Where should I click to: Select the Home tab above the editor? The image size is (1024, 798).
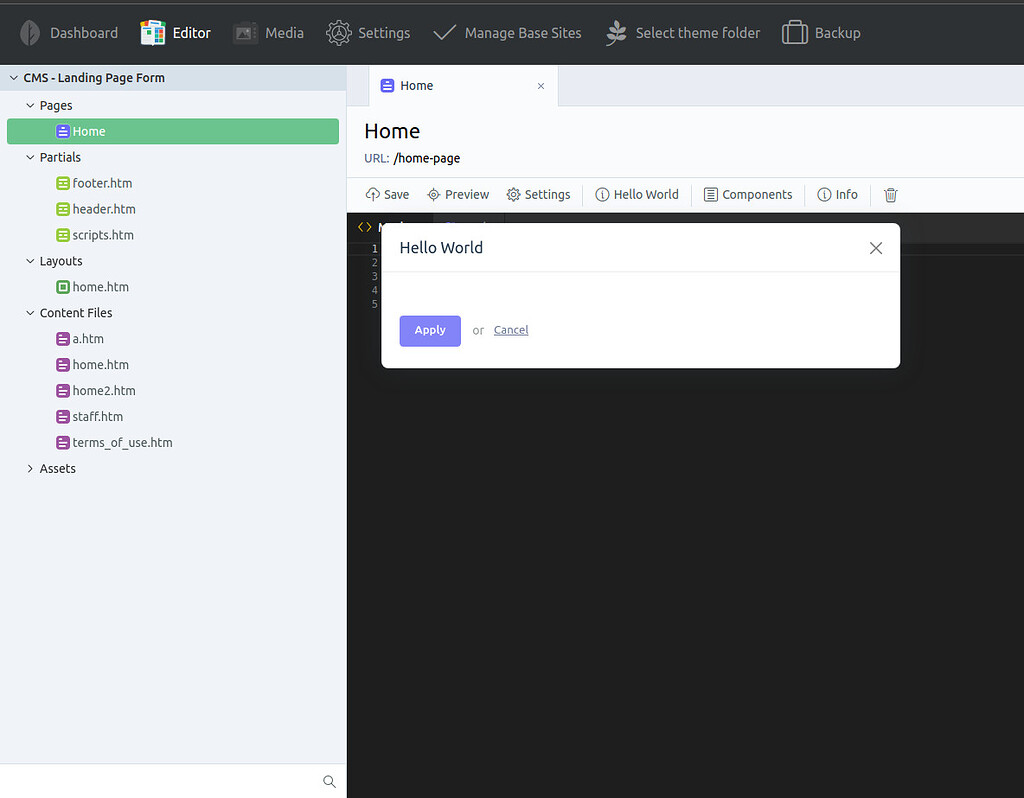pos(414,85)
